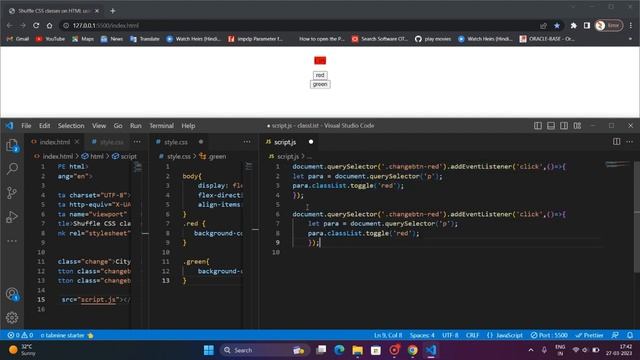Select the style.css tab in the middle group
Viewport: 640px width, 360px height.
176,142
